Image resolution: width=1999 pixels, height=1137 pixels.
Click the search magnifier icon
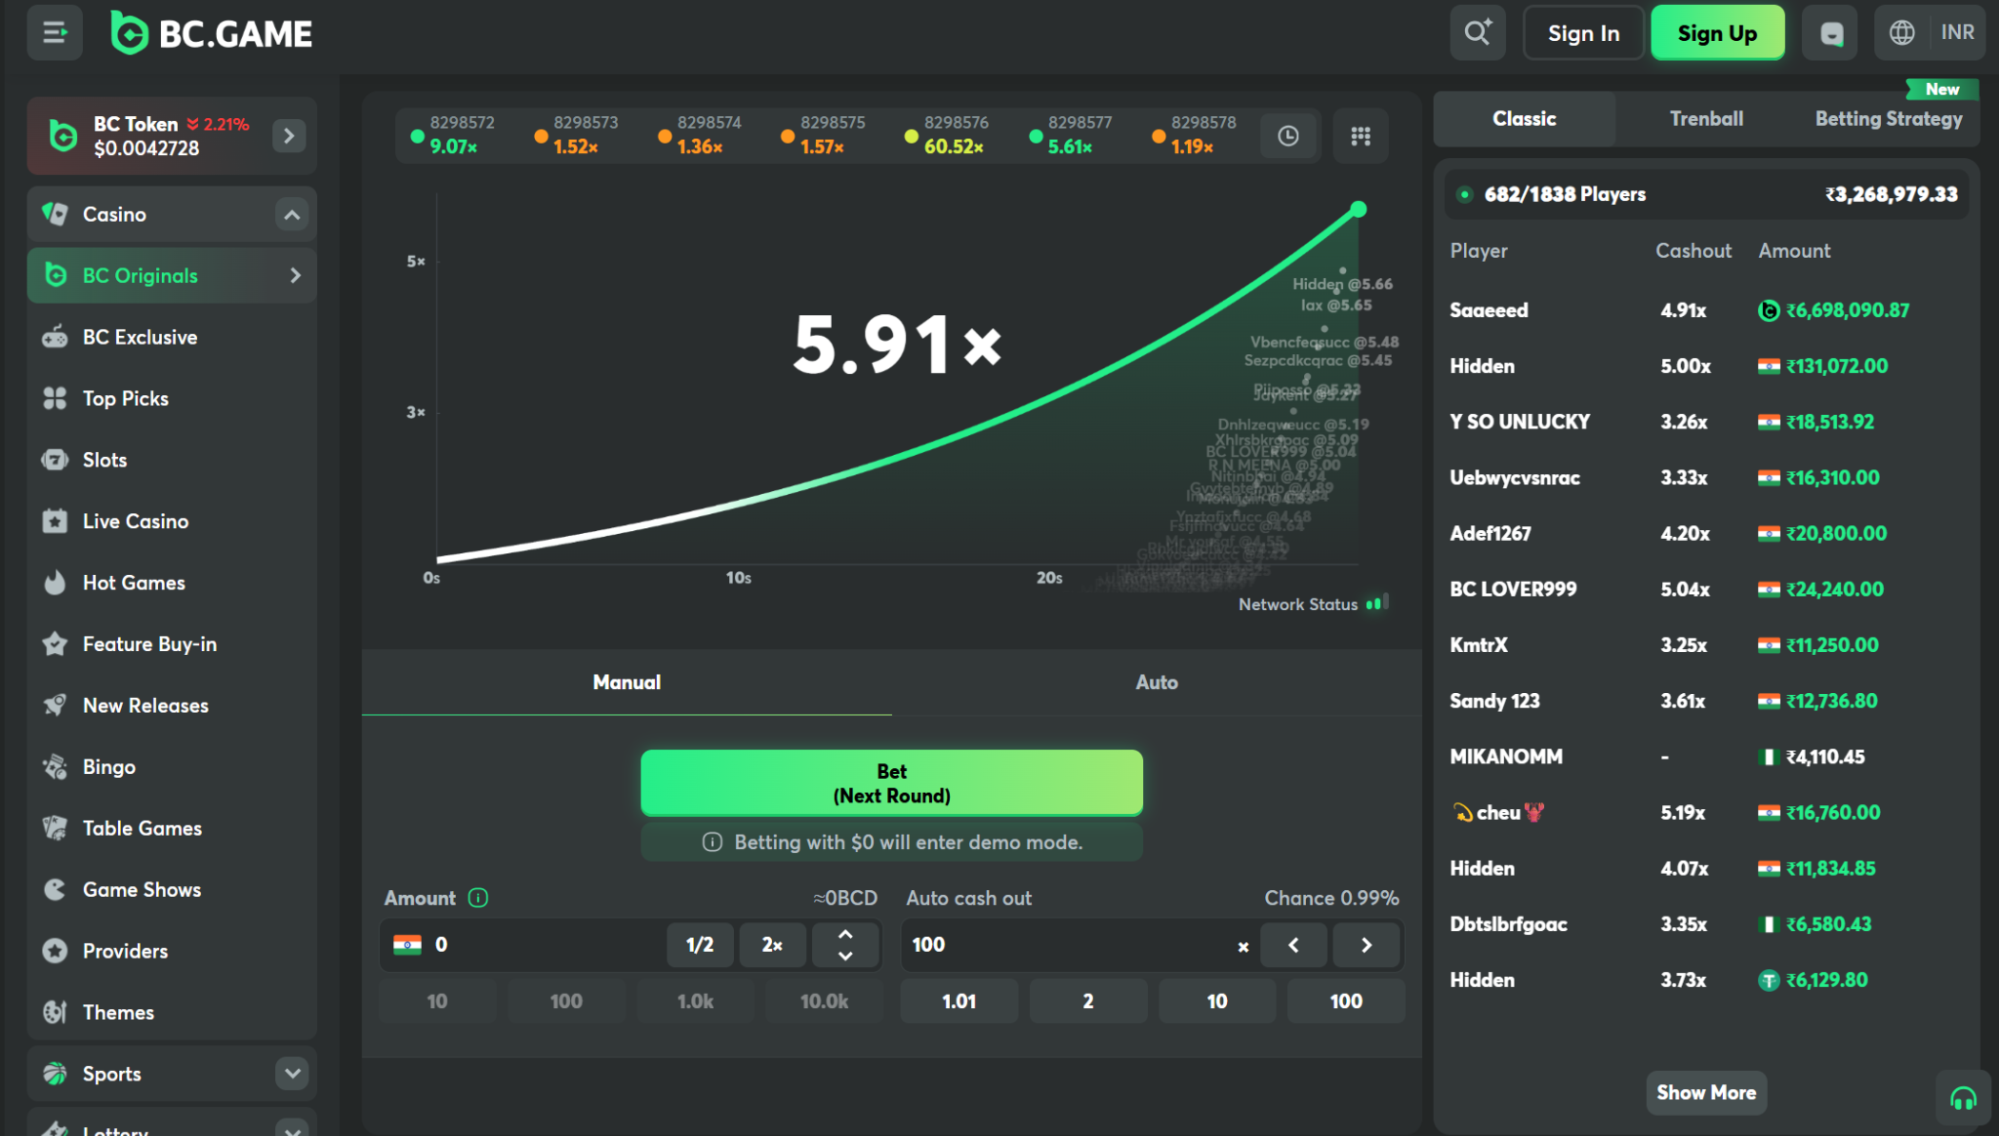[1477, 33]
